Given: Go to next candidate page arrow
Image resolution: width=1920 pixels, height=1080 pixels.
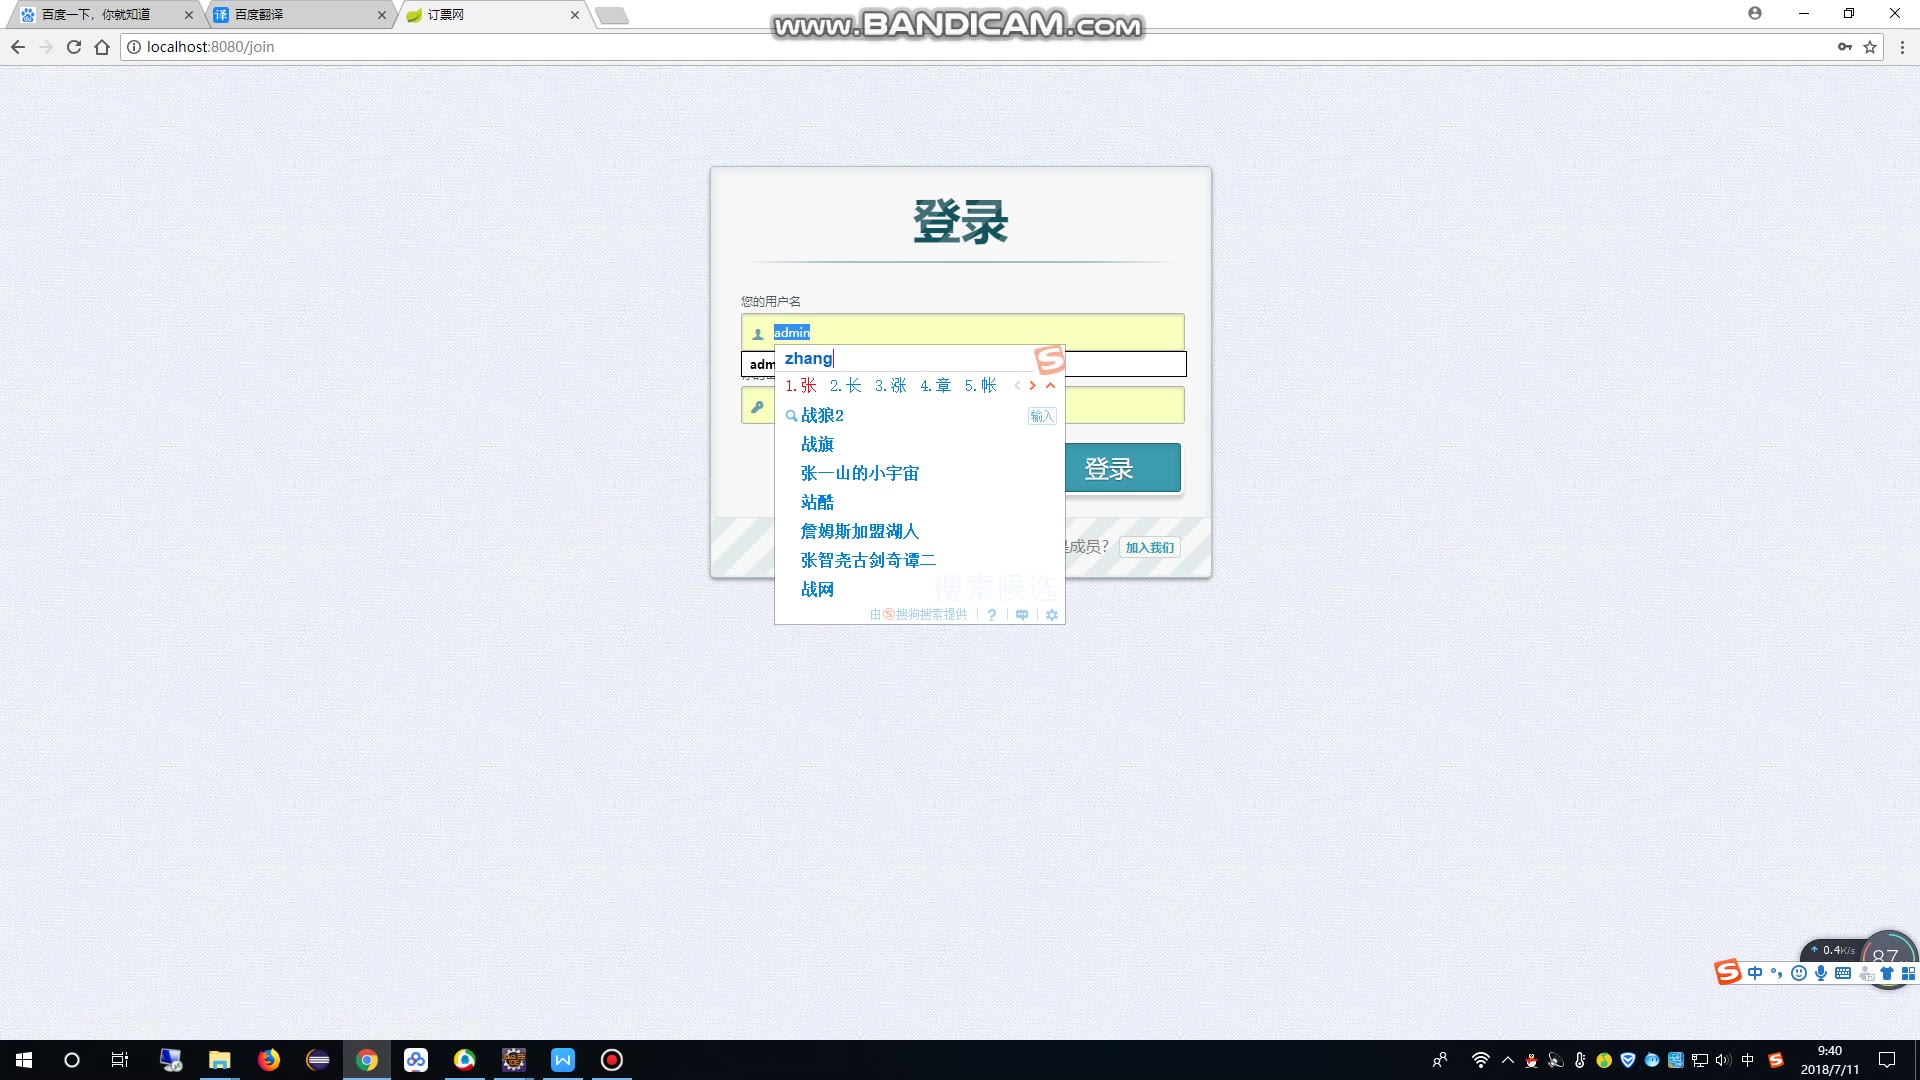Looking at the screenshot, I should [x=1033, y=386].
